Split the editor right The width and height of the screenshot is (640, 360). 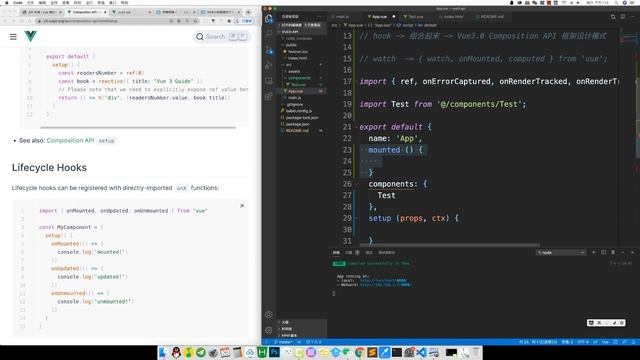coord(623,17)
